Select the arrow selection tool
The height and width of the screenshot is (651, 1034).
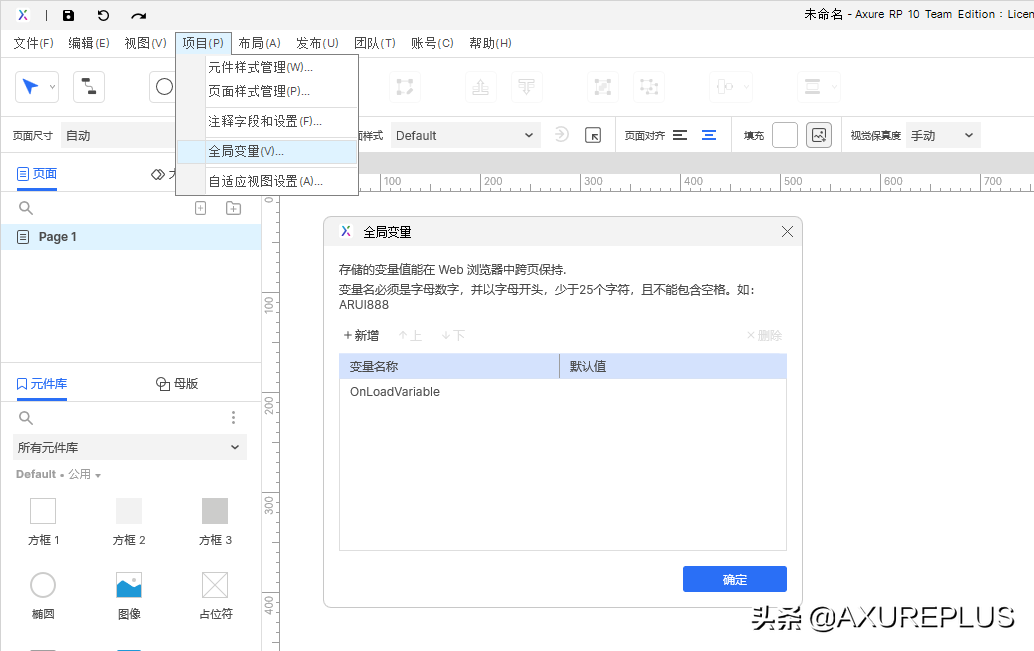31,87
